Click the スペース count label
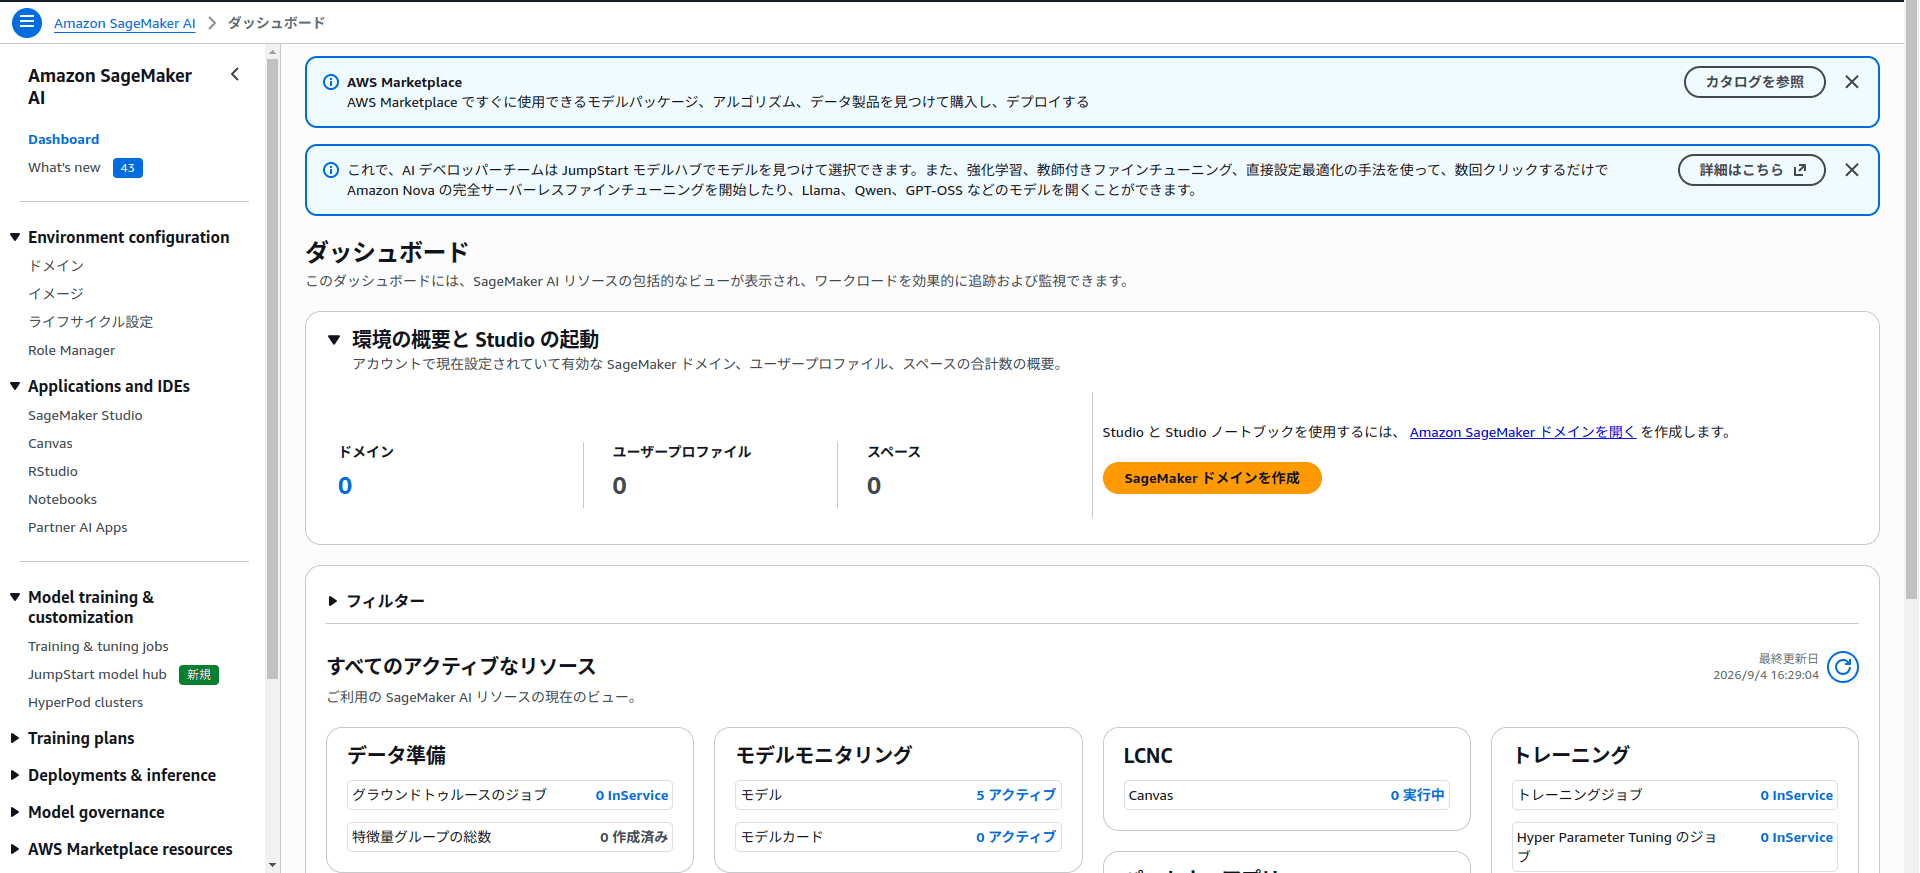This screenshot has height=873, width=1920. (894, 452)
